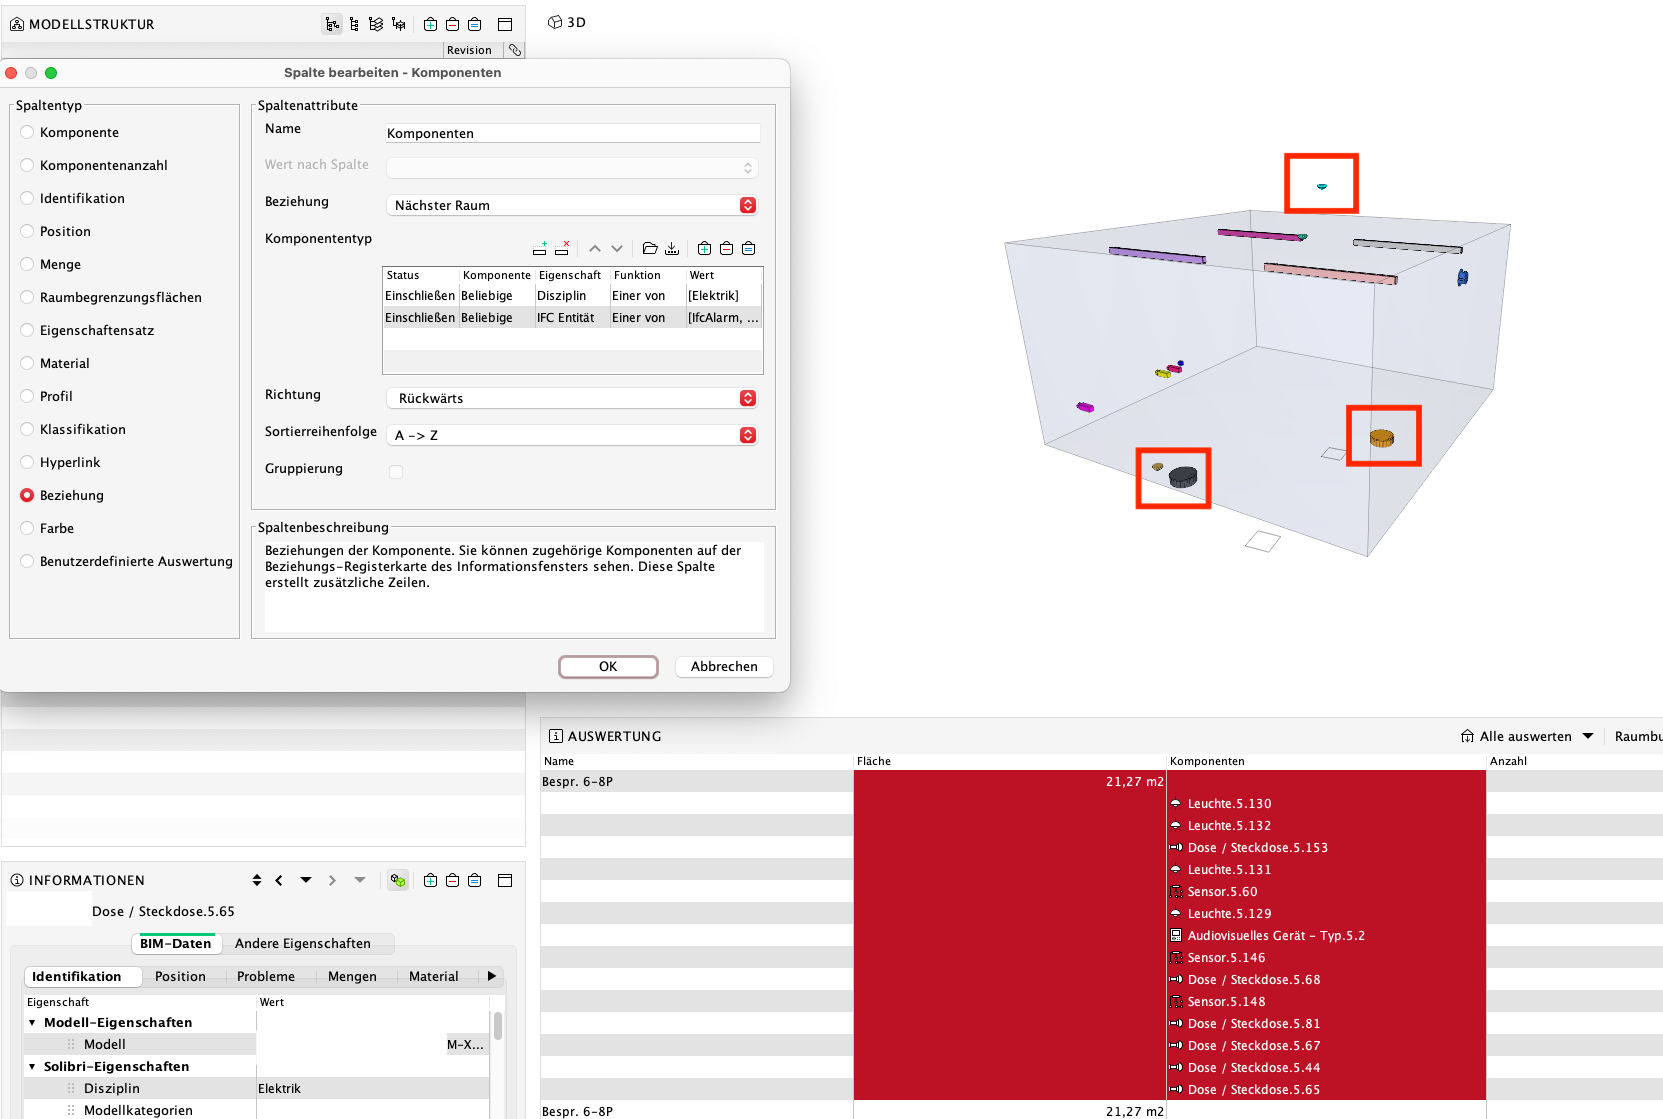Click Alle auswerten button
The width and height of the screenshot is (1663, 1119).
(x=1516, y=736)
